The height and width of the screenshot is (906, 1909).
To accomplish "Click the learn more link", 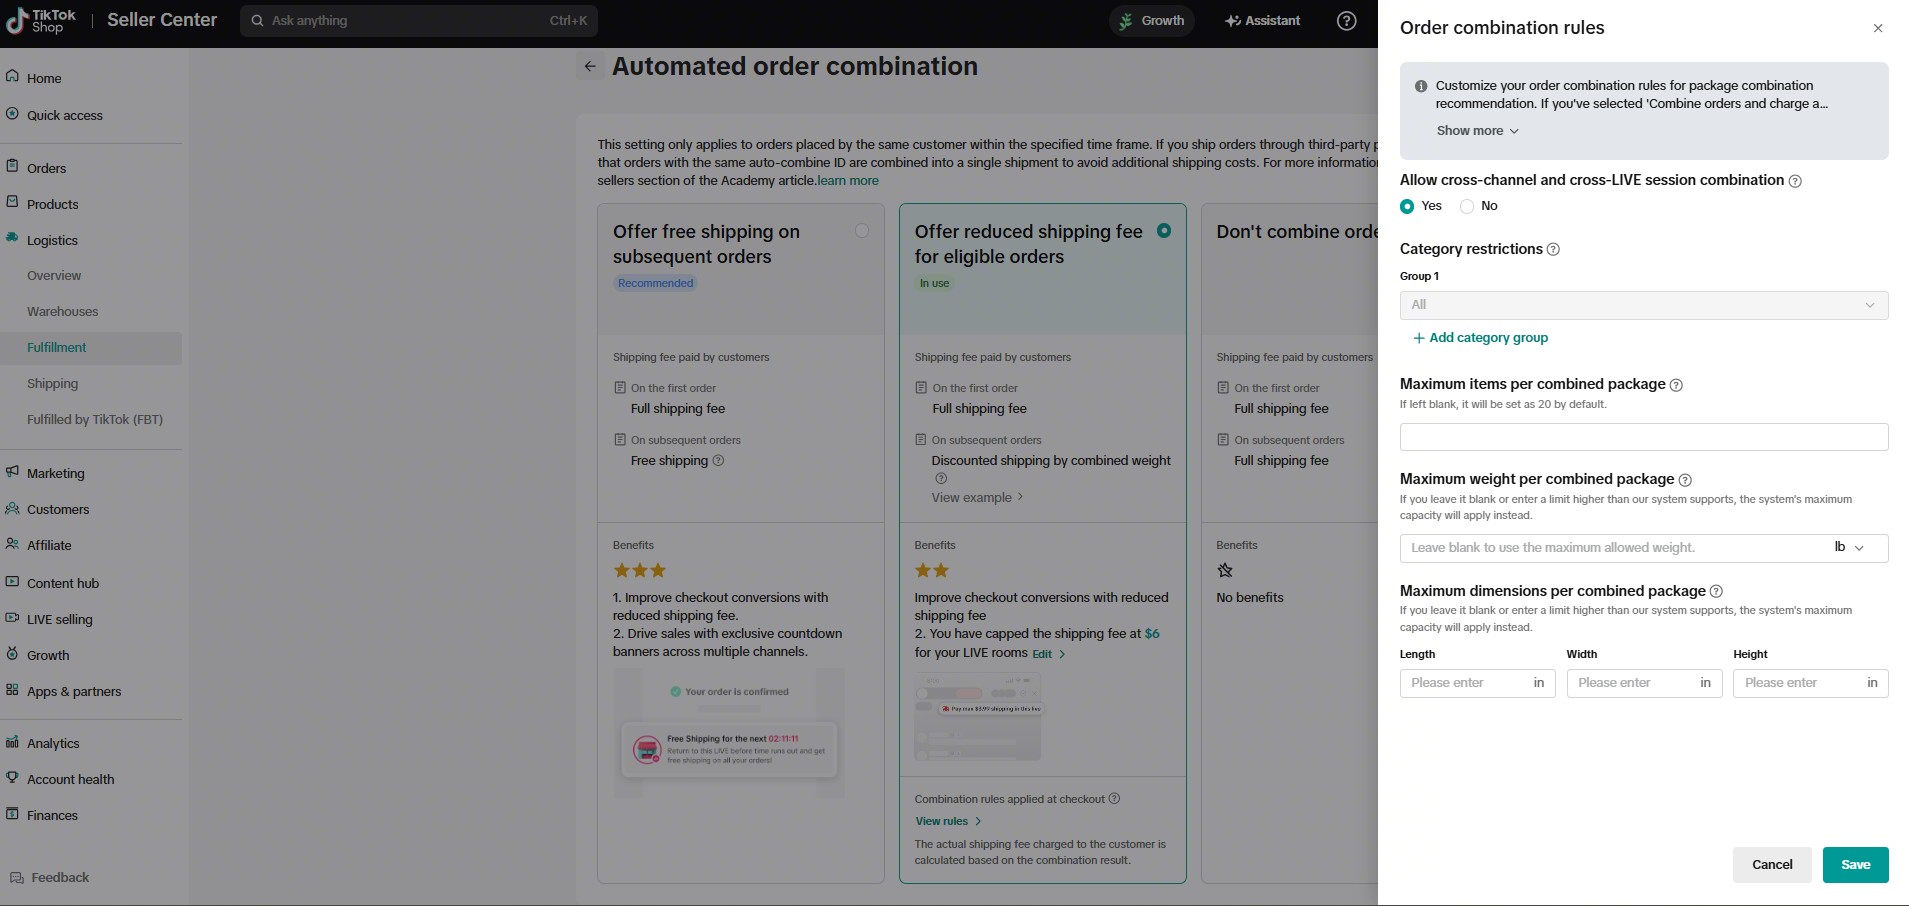I will [848, 181].
